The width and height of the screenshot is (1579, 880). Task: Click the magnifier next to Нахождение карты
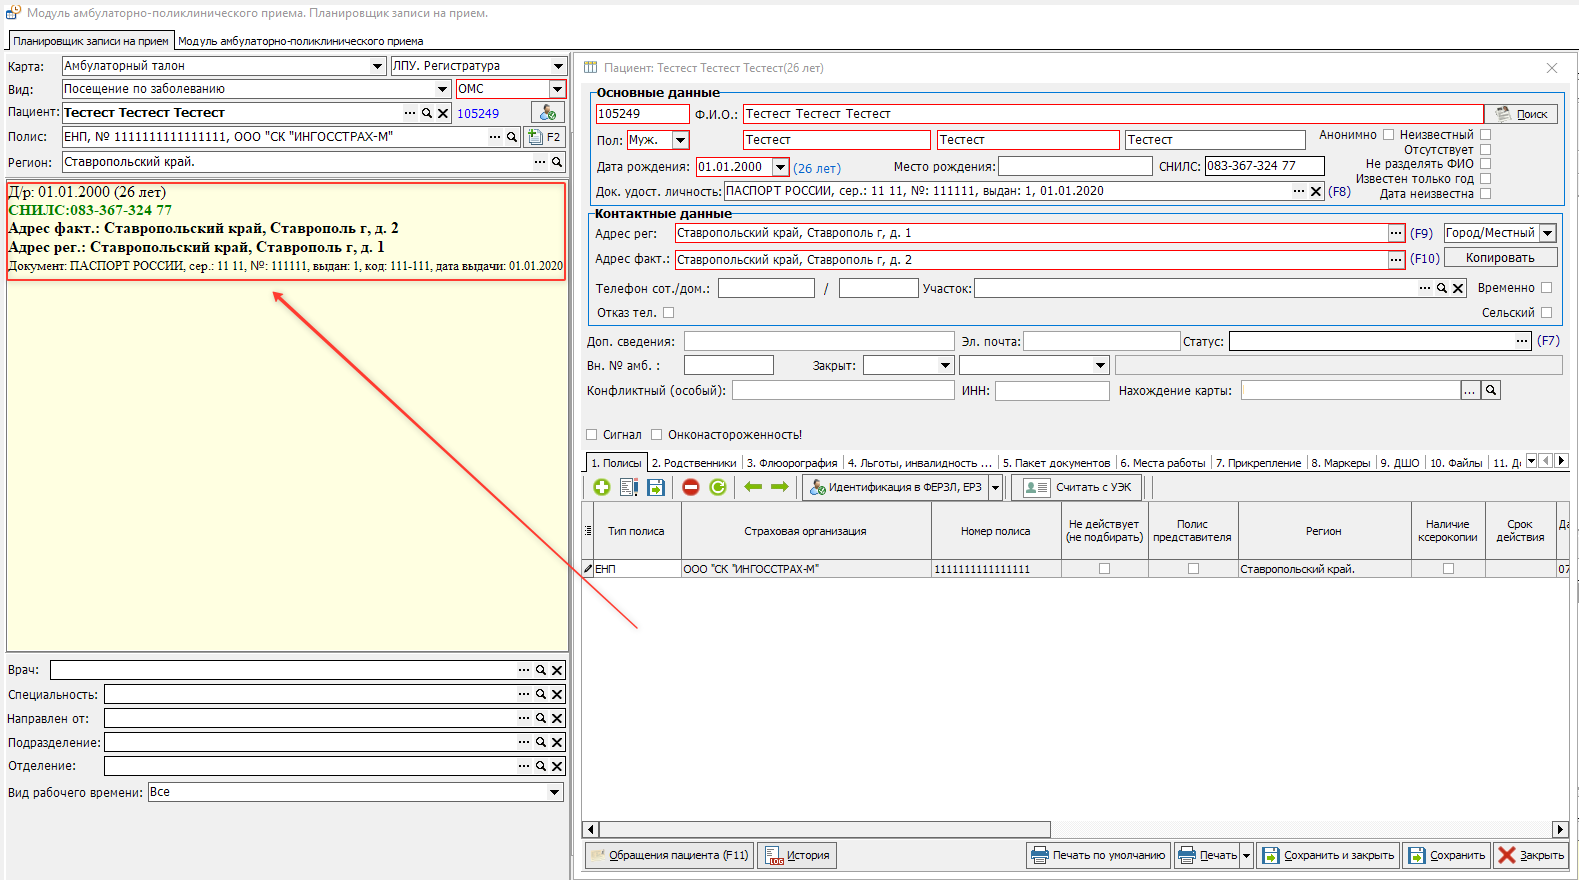point(1491,390)
